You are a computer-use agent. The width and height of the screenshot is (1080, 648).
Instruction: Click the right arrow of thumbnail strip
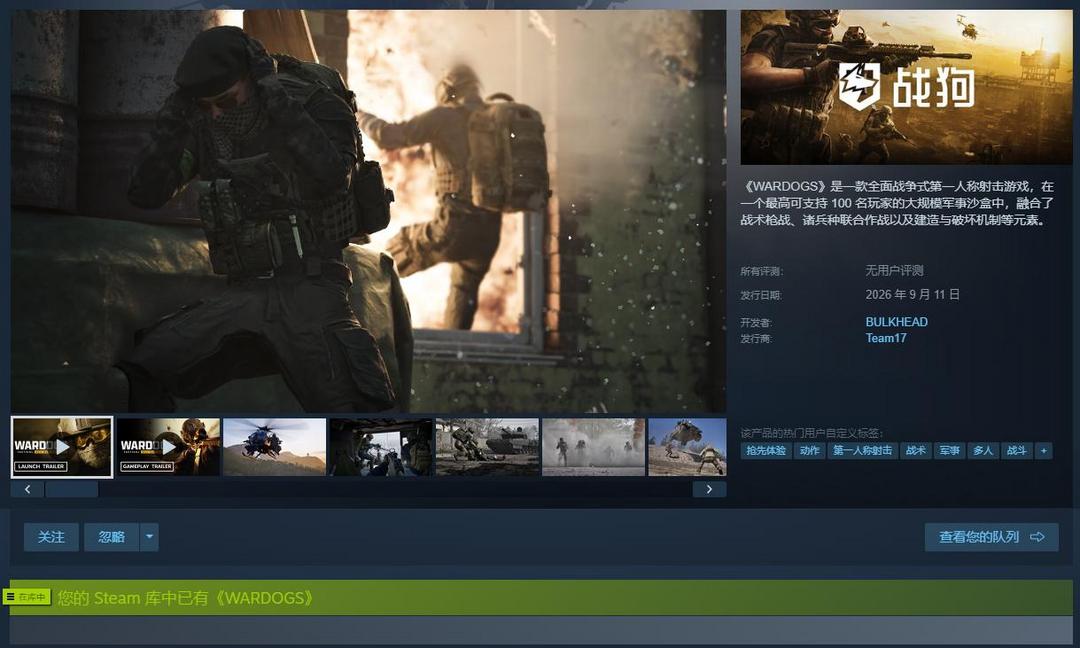pos(709,489)
